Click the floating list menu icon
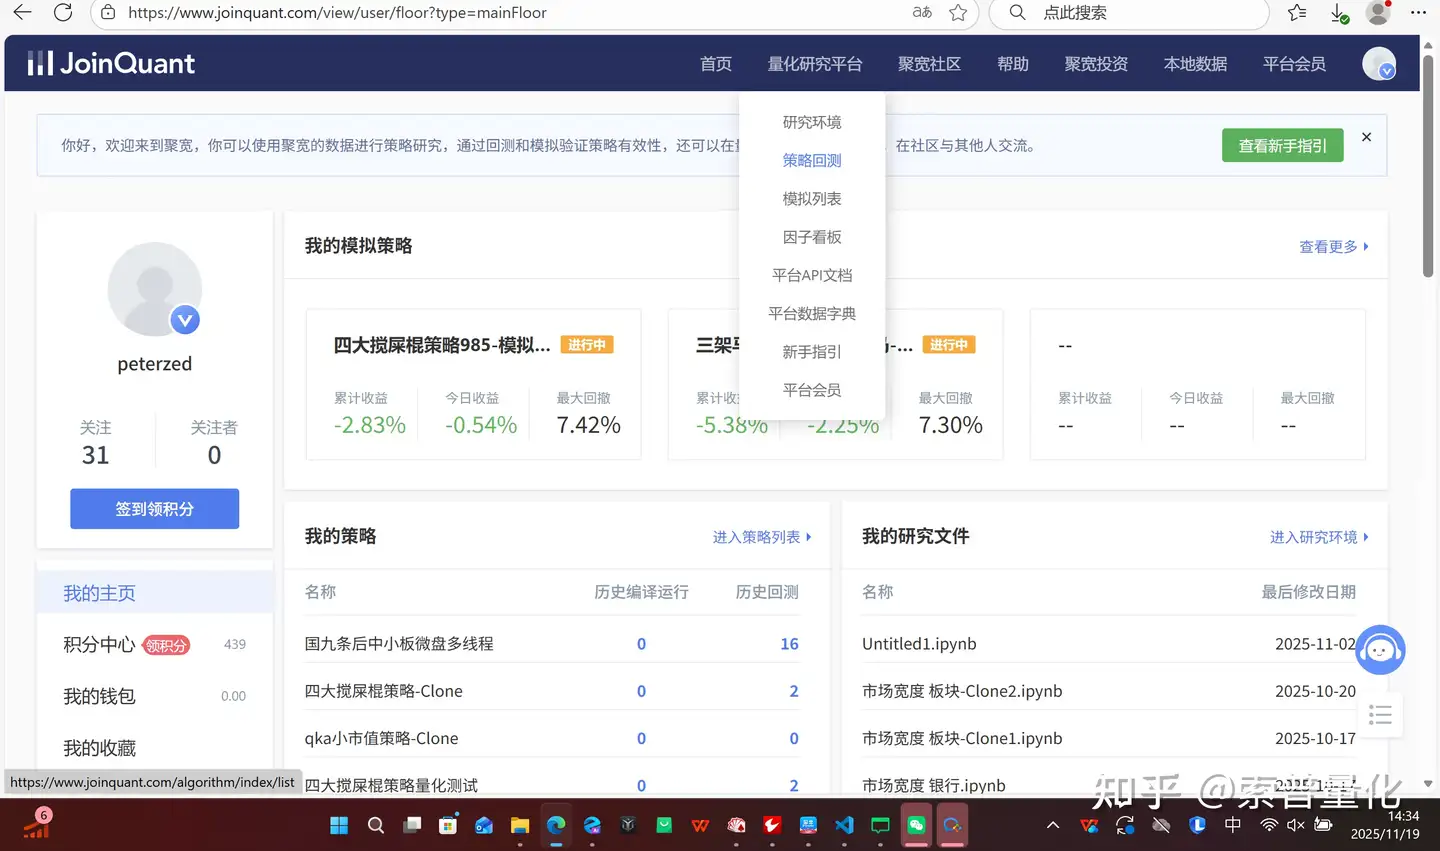 click(x=1381, y=715)
